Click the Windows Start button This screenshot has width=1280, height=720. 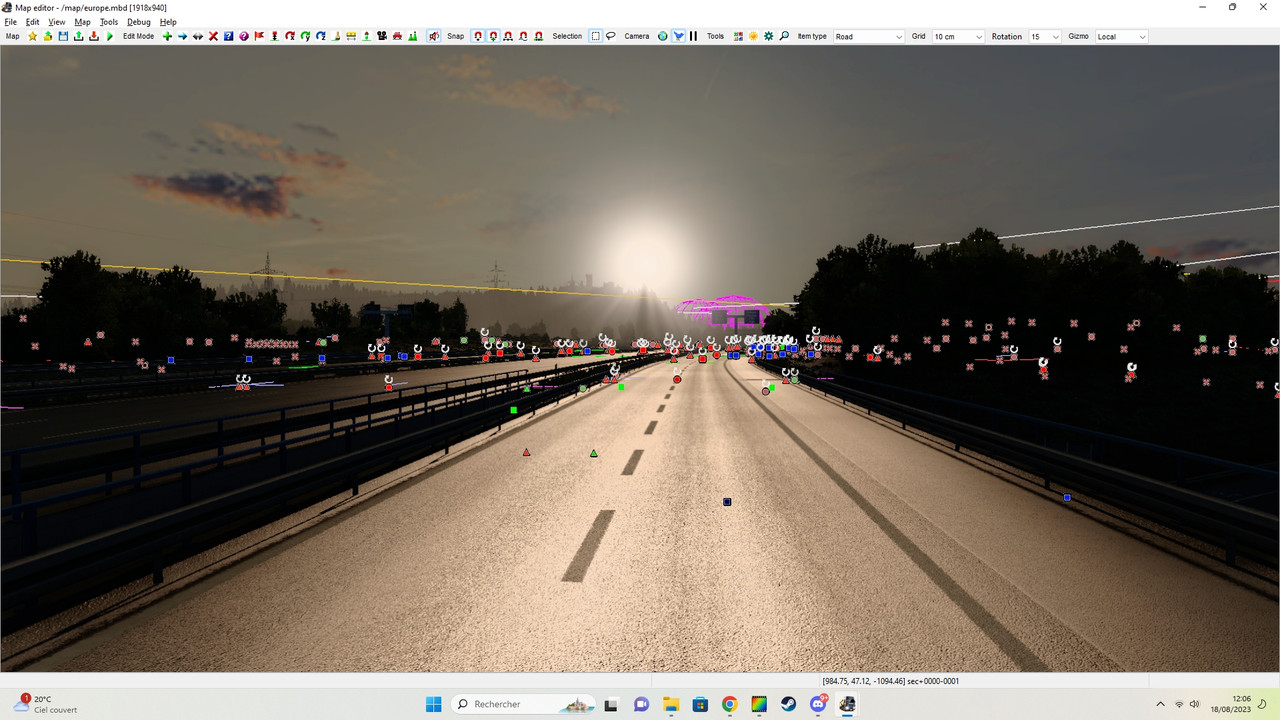[433, 704]
